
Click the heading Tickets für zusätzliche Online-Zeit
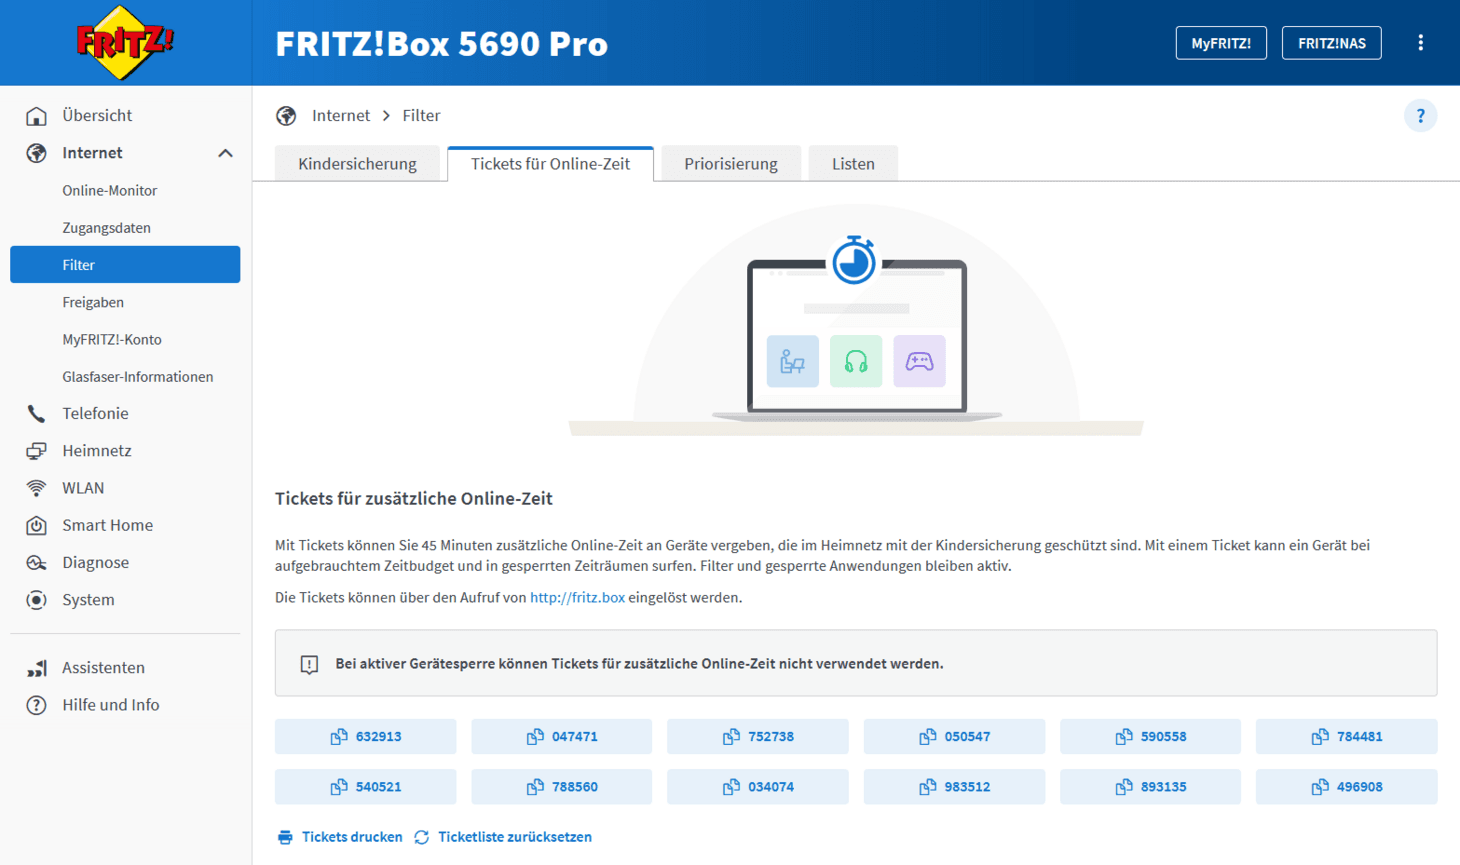(x=414, y=499)
